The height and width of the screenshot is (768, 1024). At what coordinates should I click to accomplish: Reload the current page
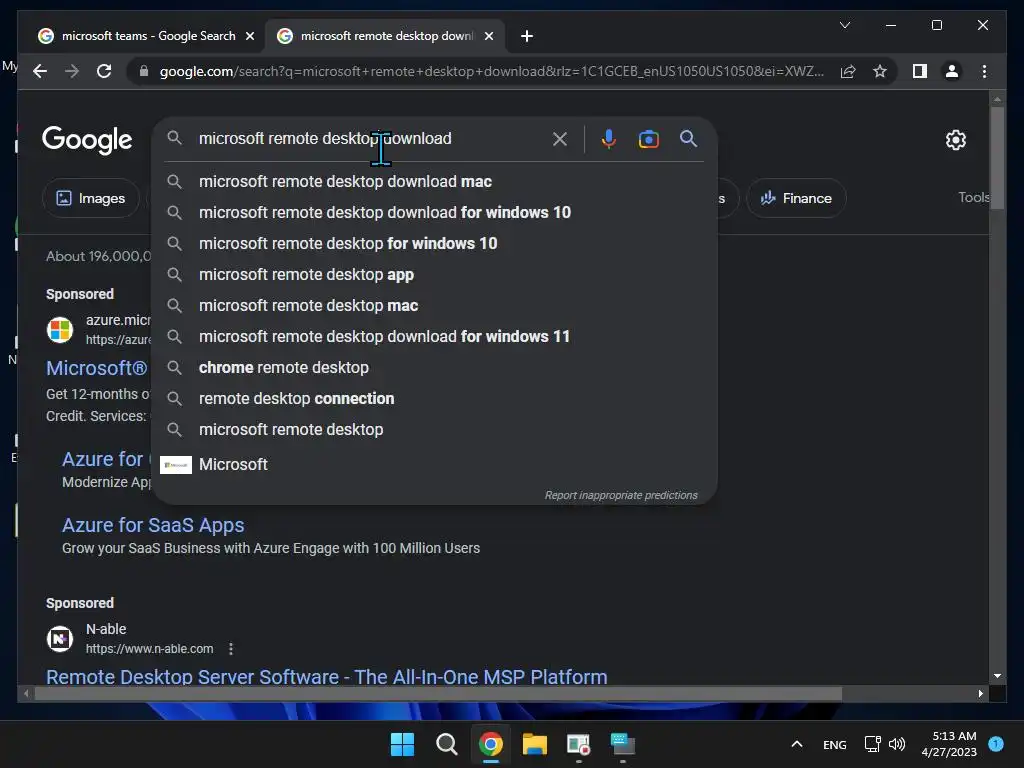pyautogui.click(x=104, y=71)
